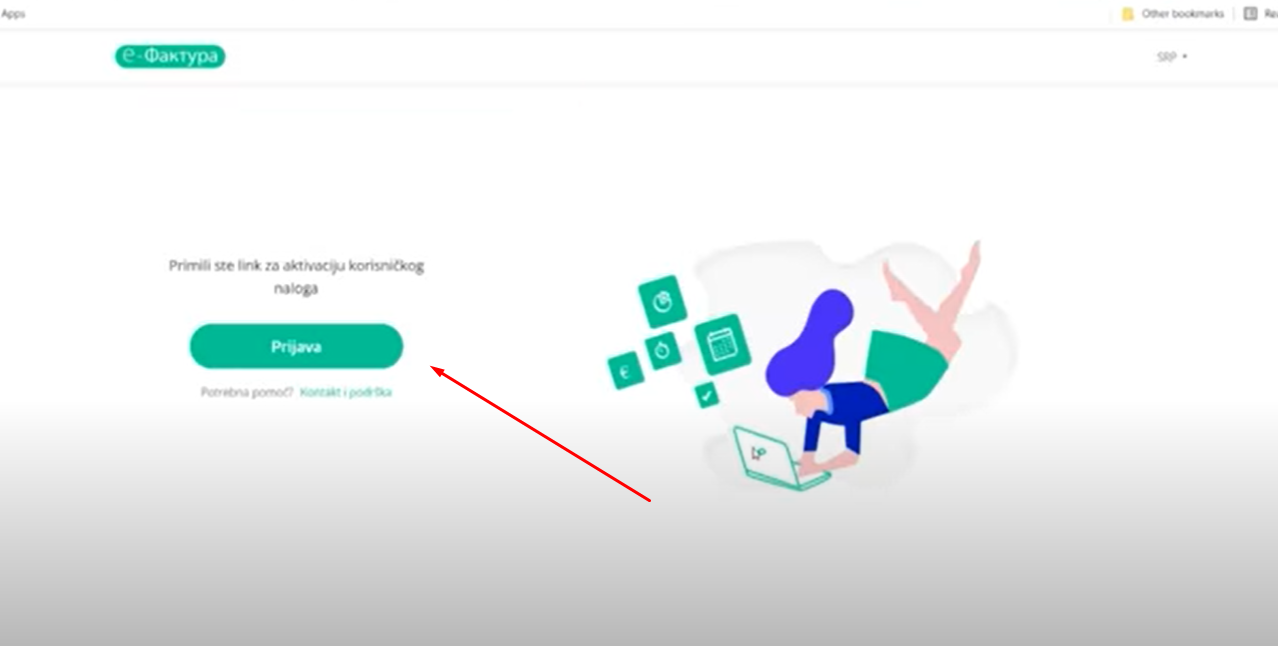
Task: Open the Reading list icon
Action: pos(1250,14)
